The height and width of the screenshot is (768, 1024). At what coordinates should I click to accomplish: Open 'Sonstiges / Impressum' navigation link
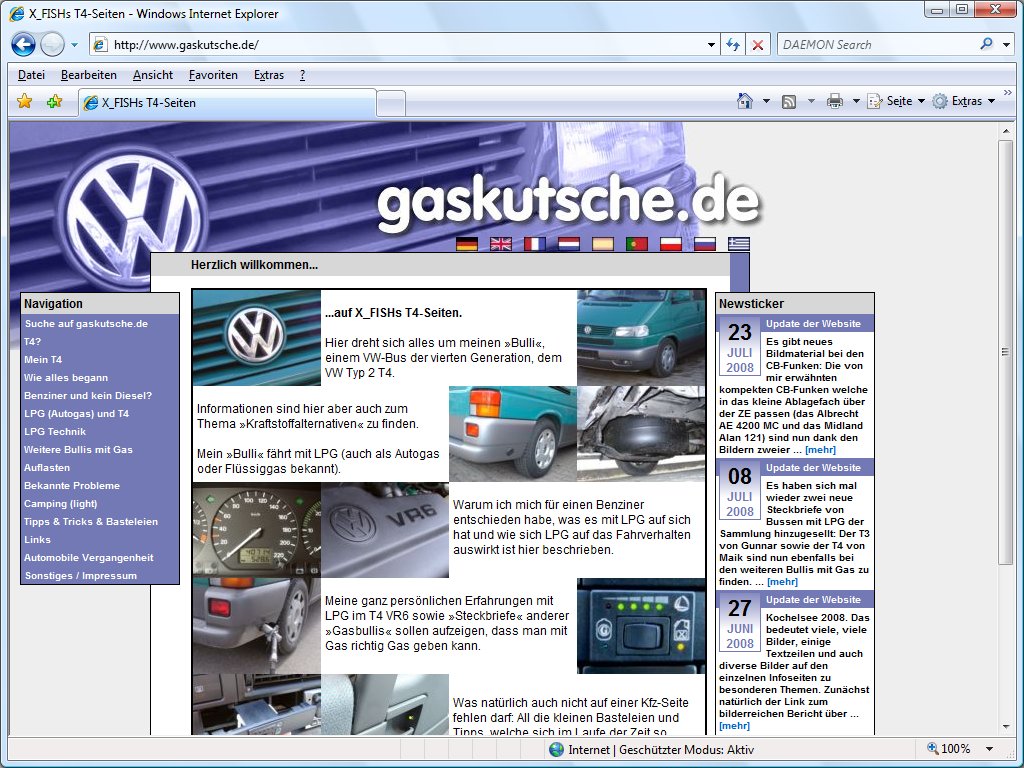click(x=81, y=576)
